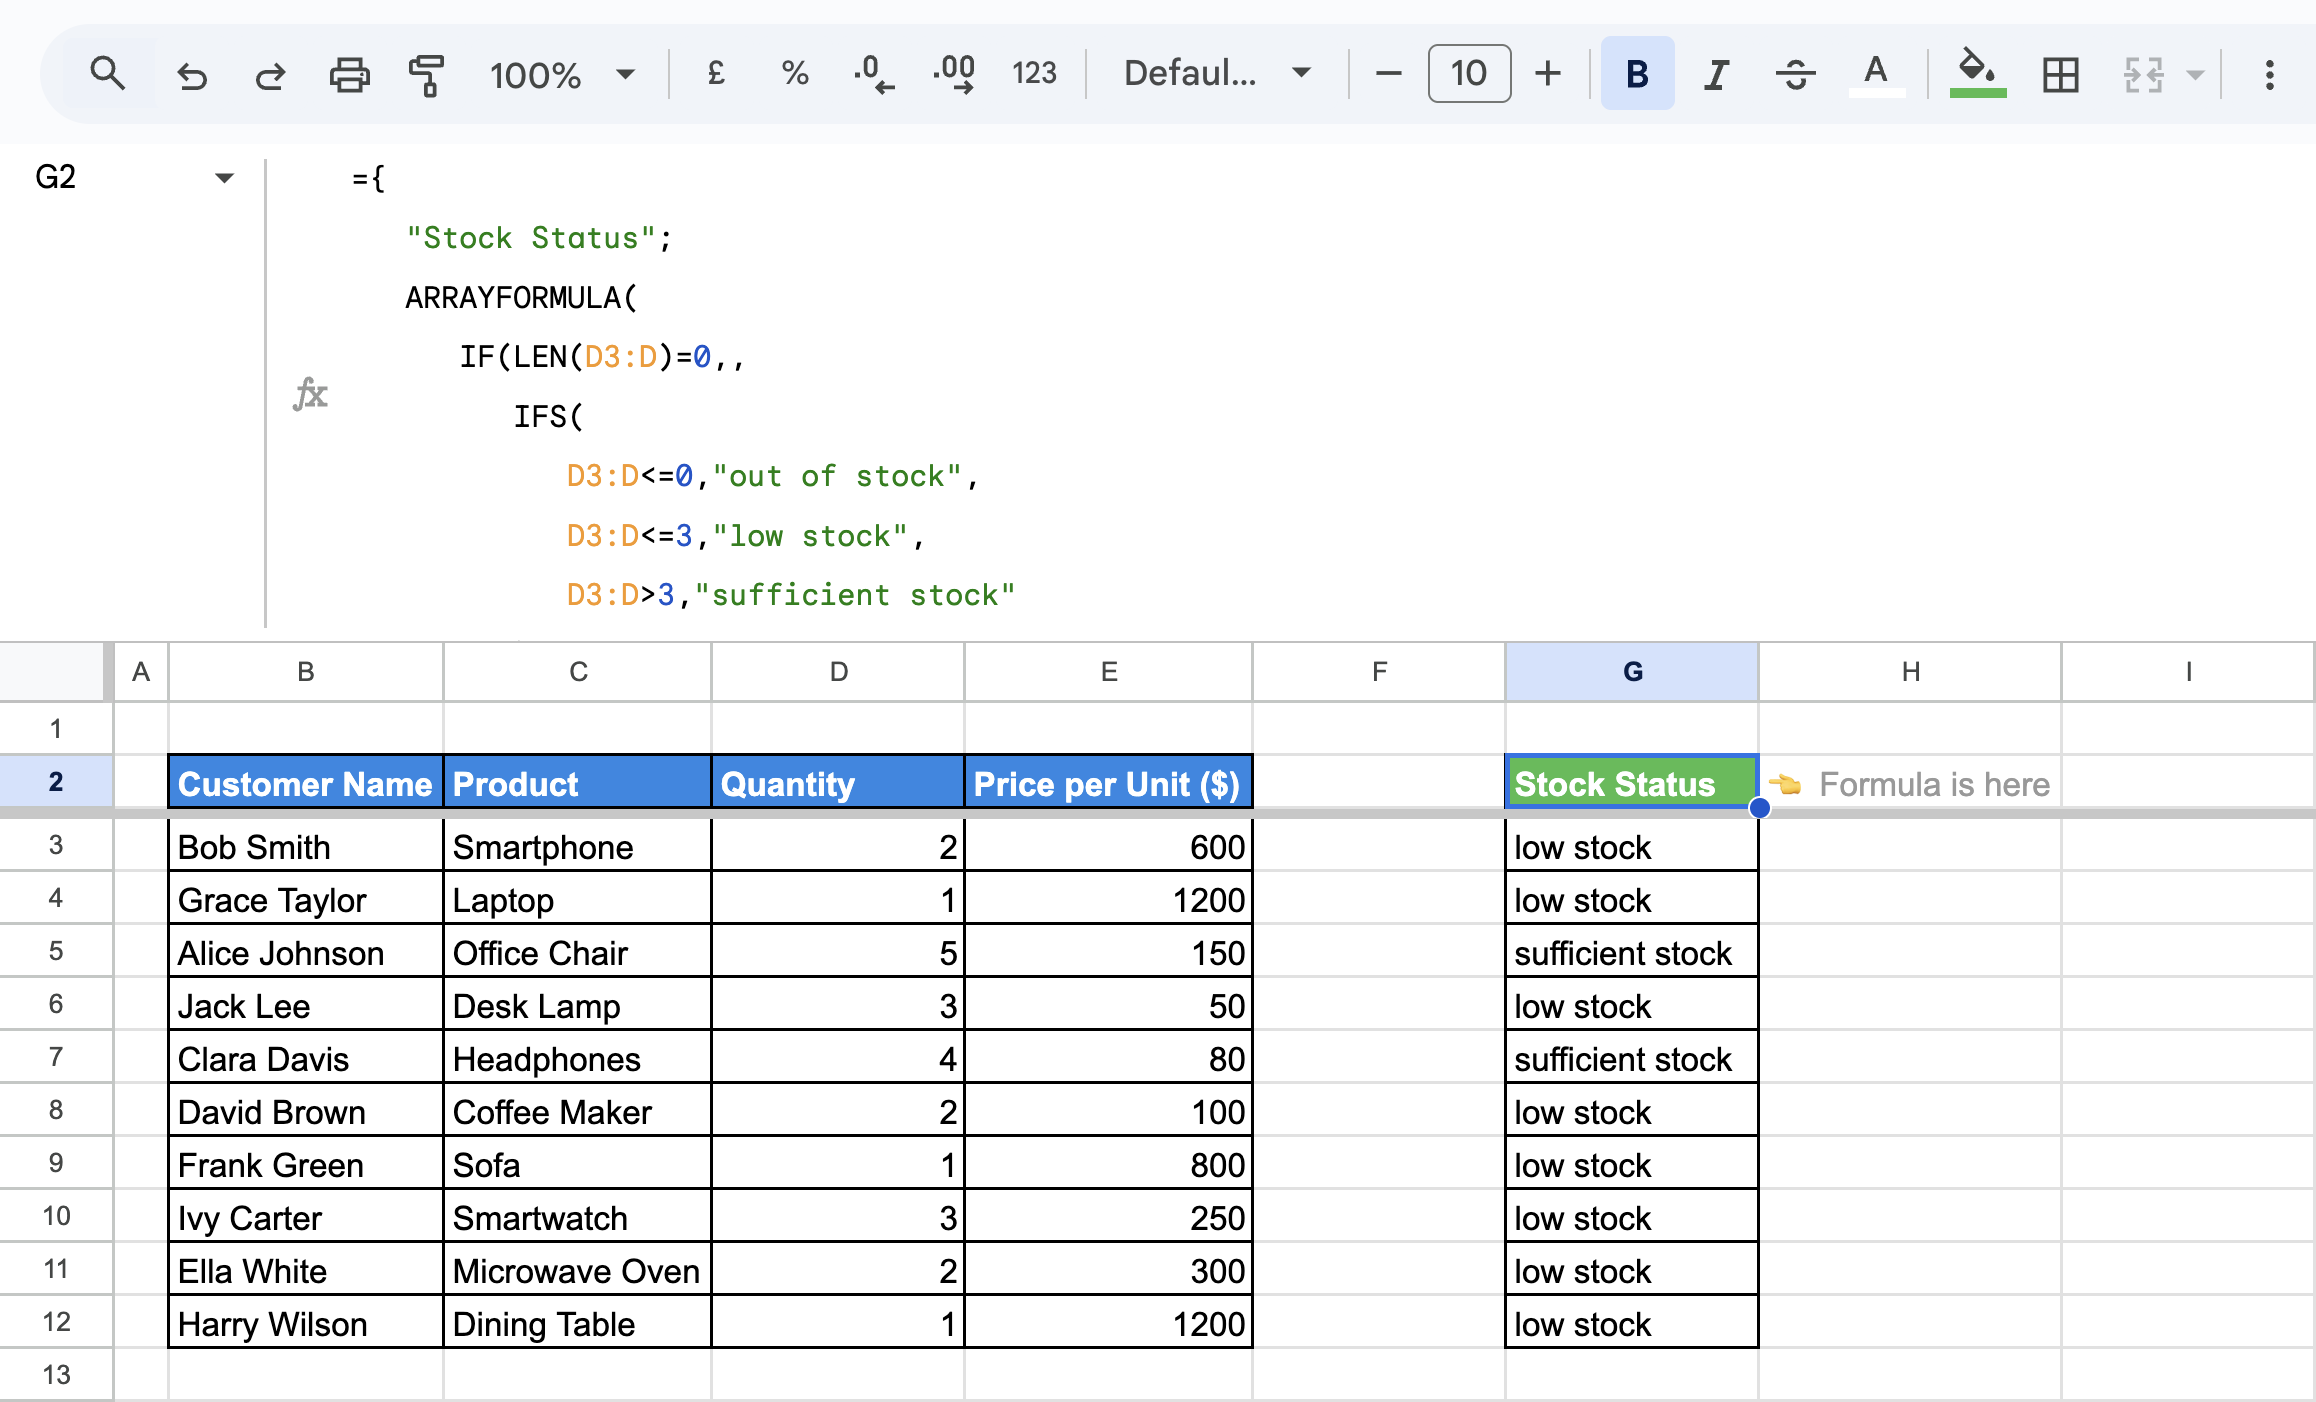Image resolution: width=2316 pixels, height=1402 pixels.
Task: Toggle italic formatting
Action: pyautogui.click(x=1716, y=73)
